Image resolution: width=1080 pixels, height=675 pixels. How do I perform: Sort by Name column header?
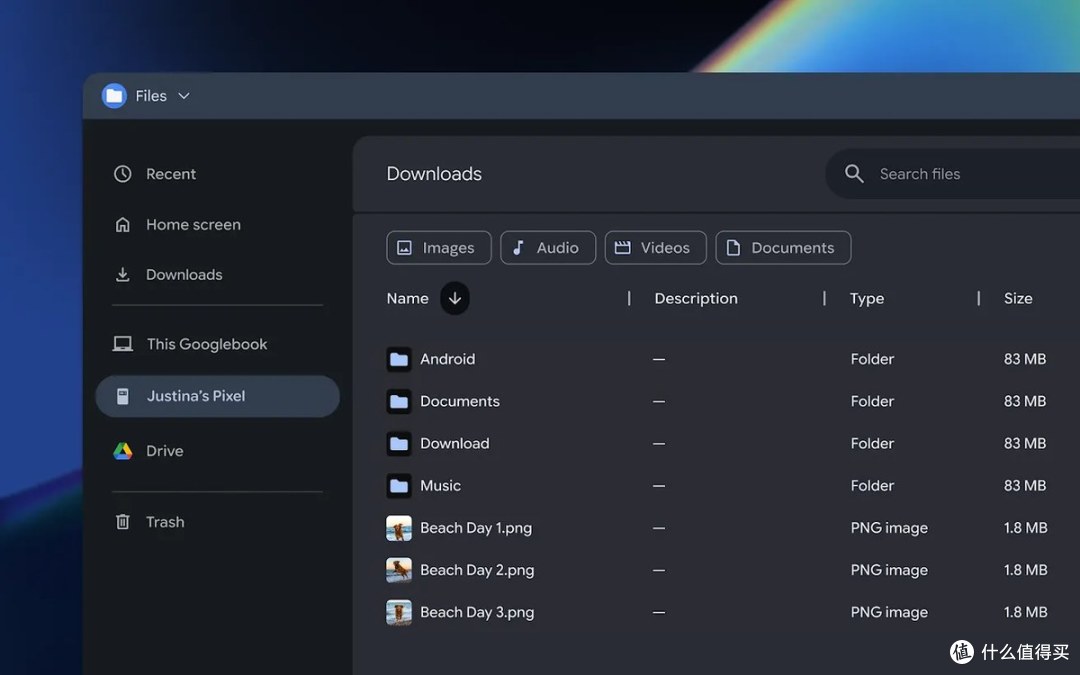pos(407,299)
